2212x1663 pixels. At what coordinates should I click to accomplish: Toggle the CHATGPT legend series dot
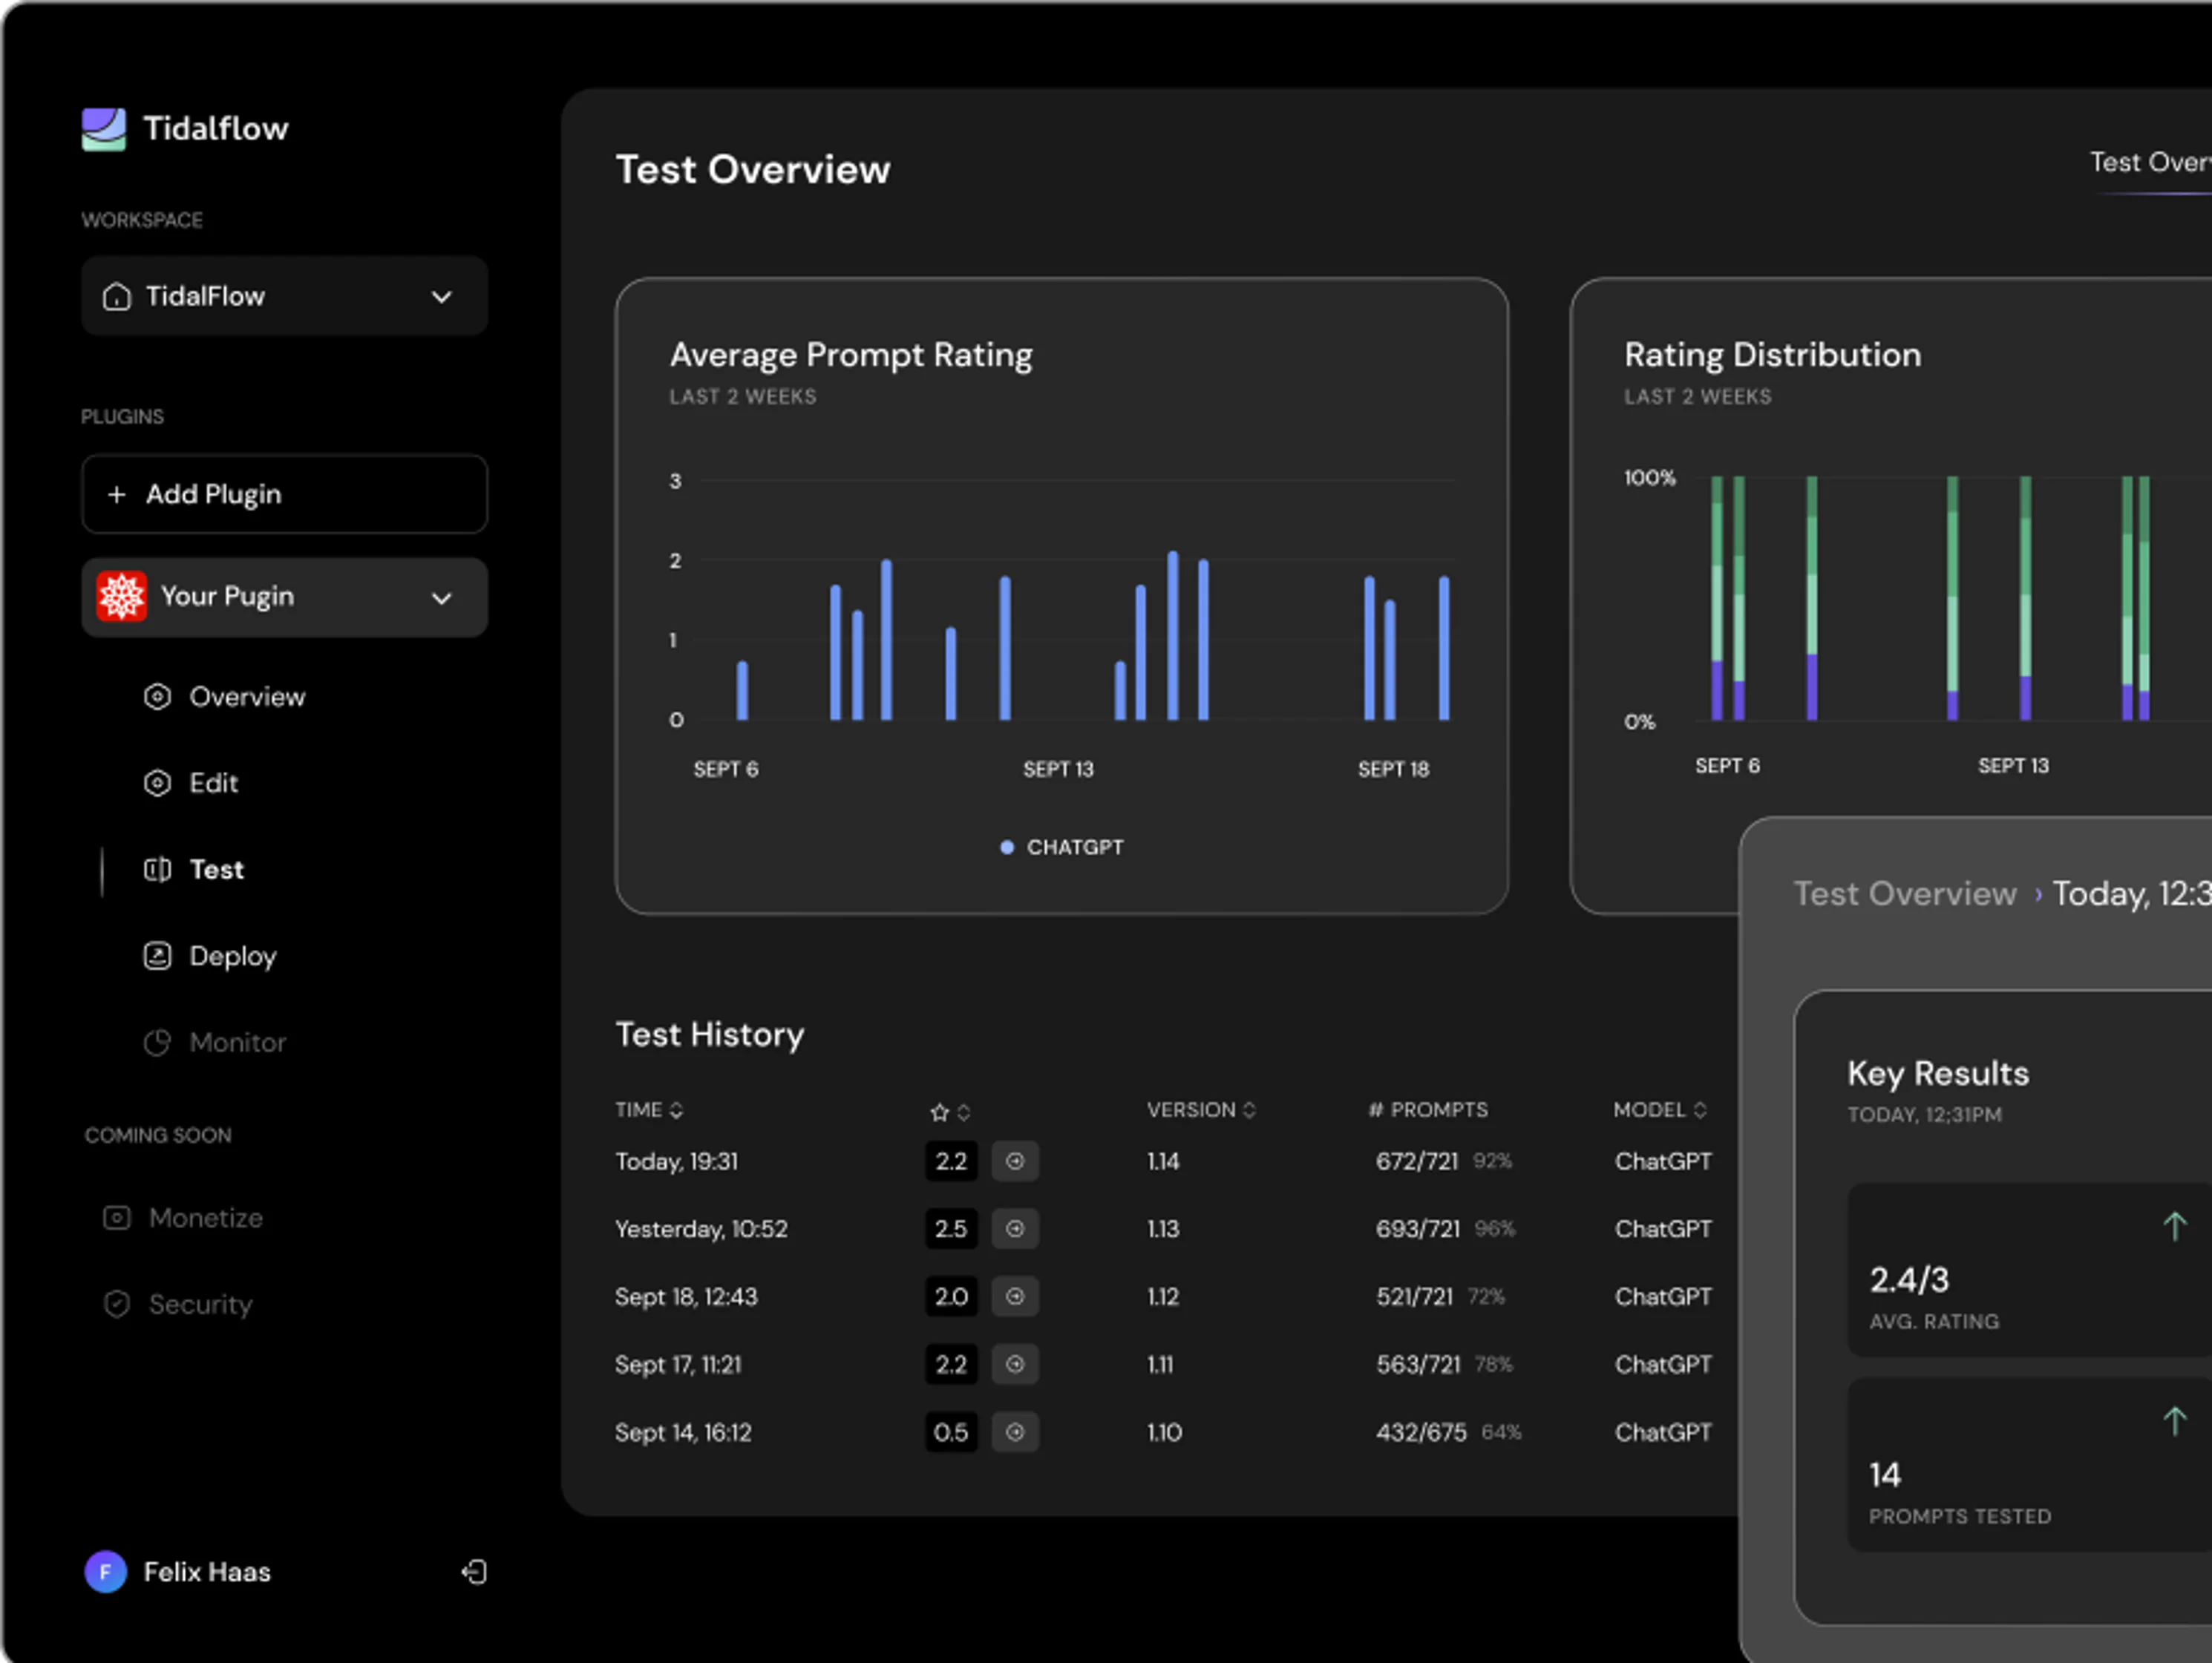point(1007,848)
